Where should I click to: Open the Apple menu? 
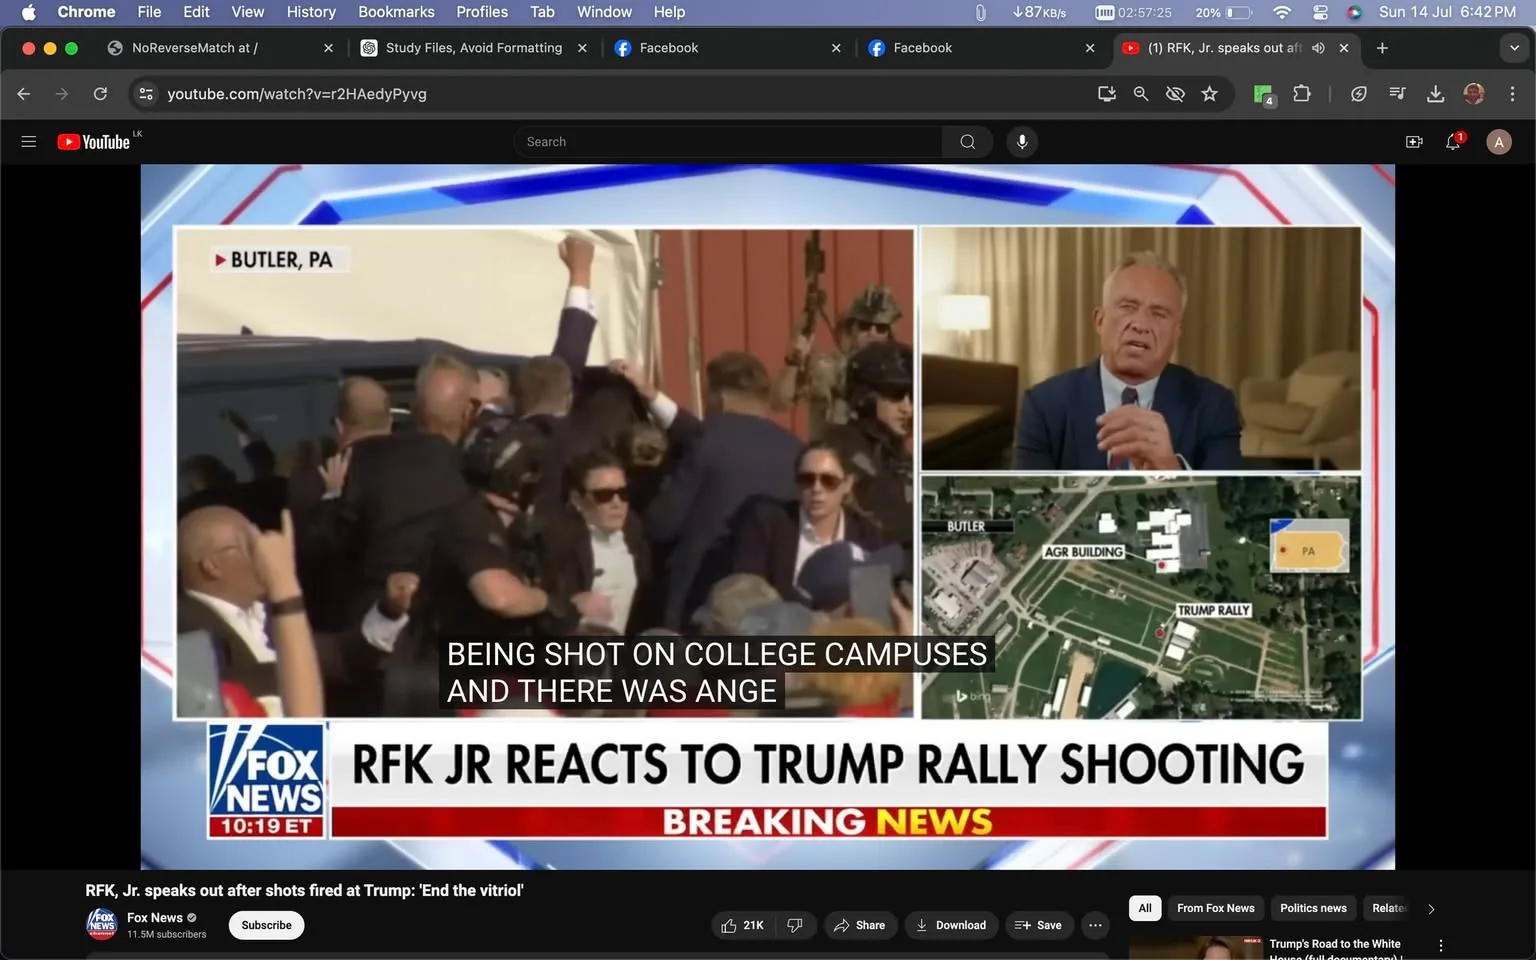tap(28, 12)
